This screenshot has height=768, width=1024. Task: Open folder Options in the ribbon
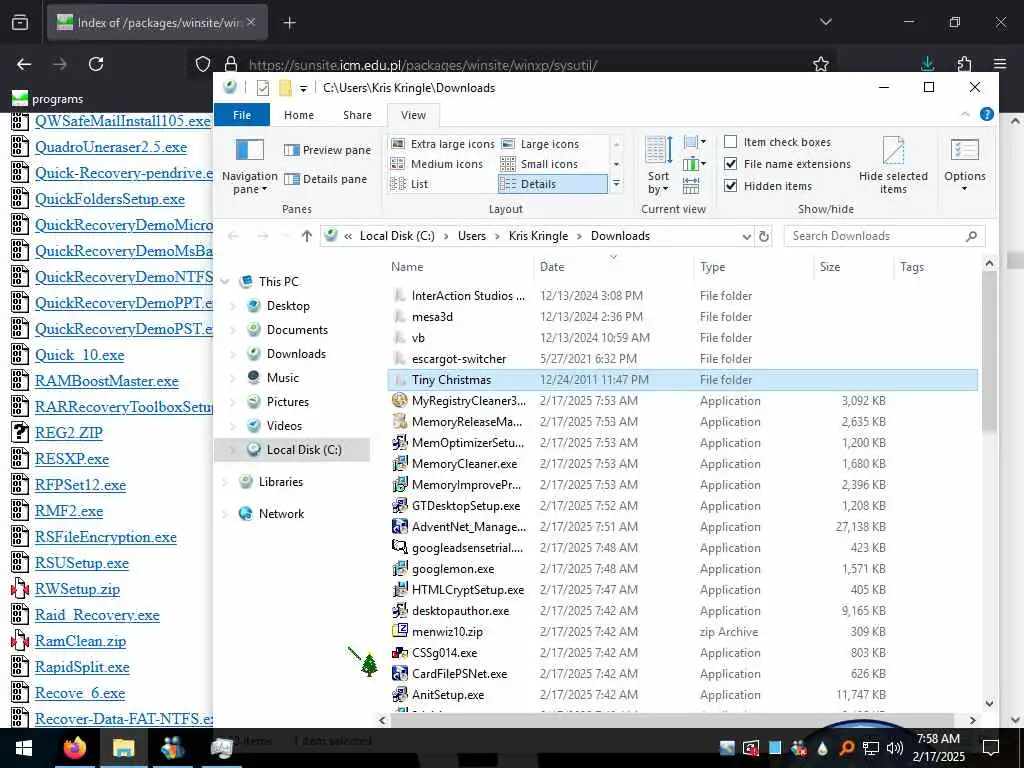click(965, 165)
